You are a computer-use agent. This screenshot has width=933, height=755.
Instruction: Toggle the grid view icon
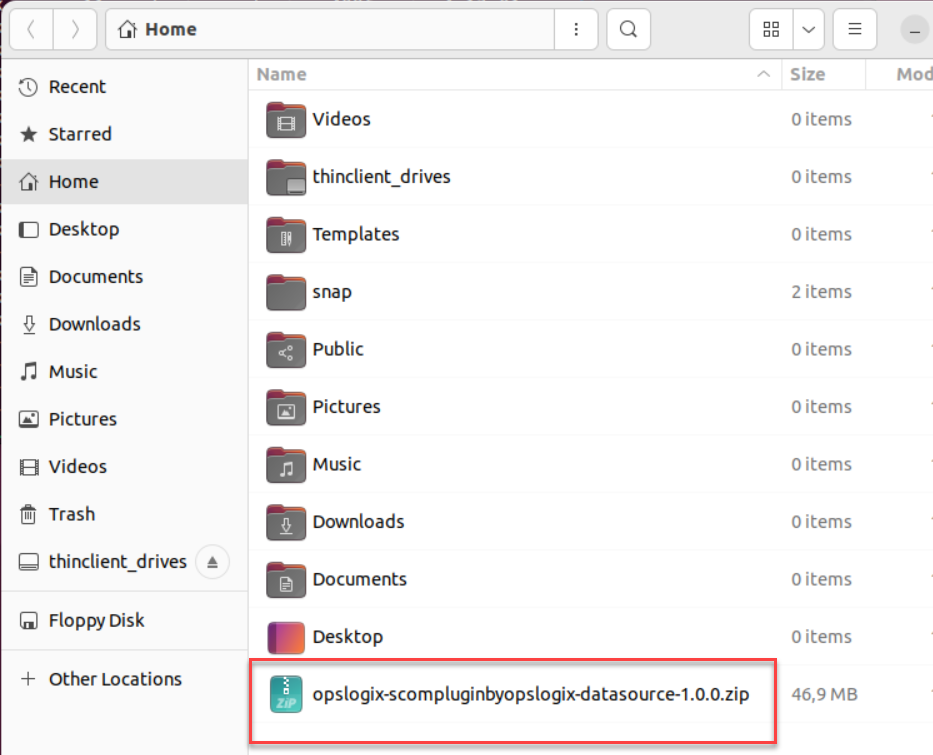point(771,30)
